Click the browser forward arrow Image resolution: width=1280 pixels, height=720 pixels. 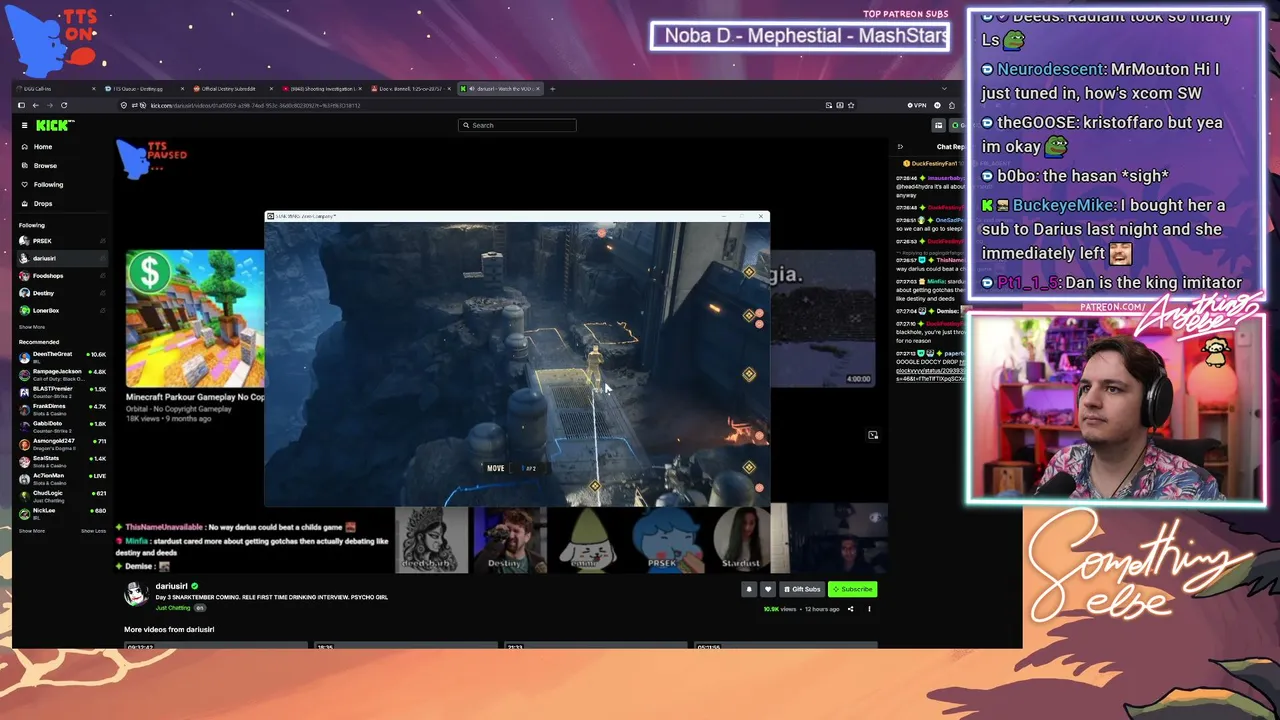[49, 105]
